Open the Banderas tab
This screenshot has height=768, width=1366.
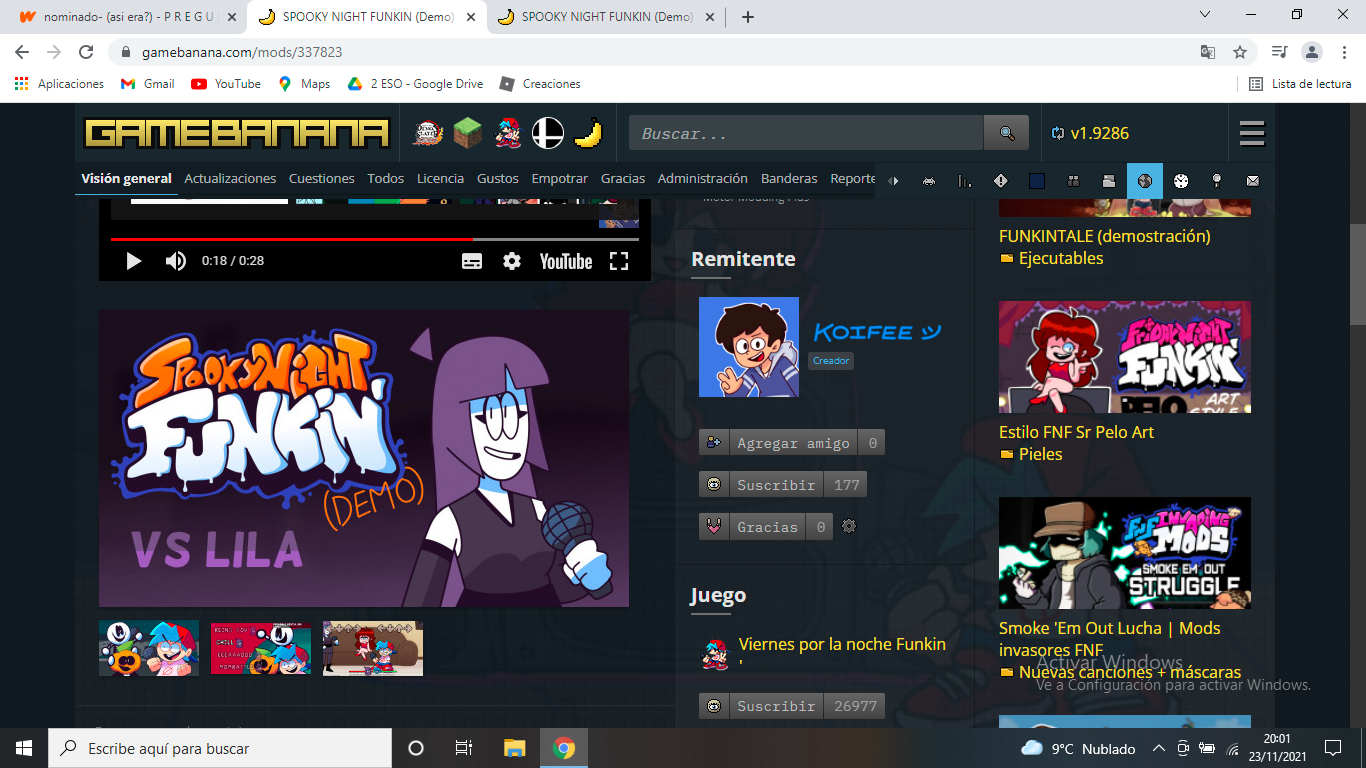(789, 179)
